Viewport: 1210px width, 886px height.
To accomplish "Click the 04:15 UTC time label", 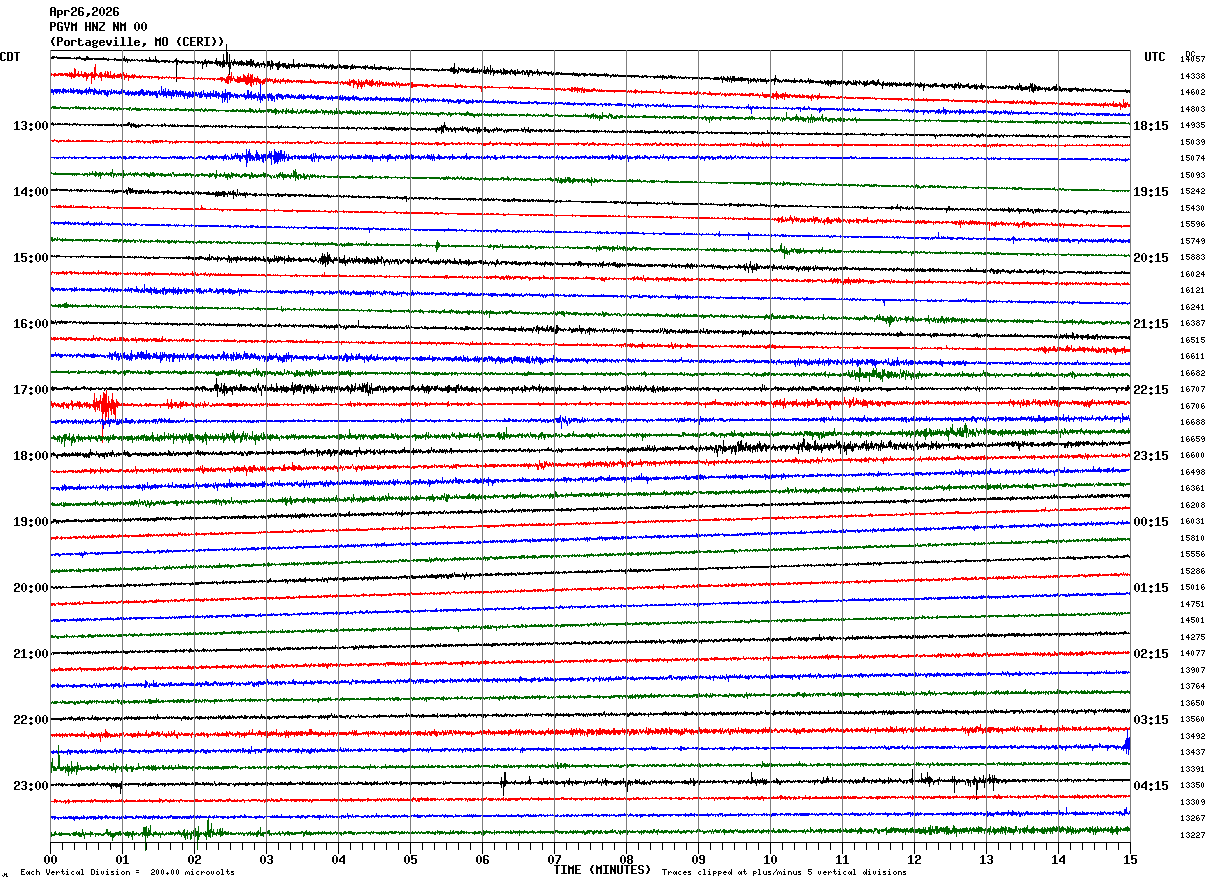I will pyautogui.click(x=1151, y=786).
